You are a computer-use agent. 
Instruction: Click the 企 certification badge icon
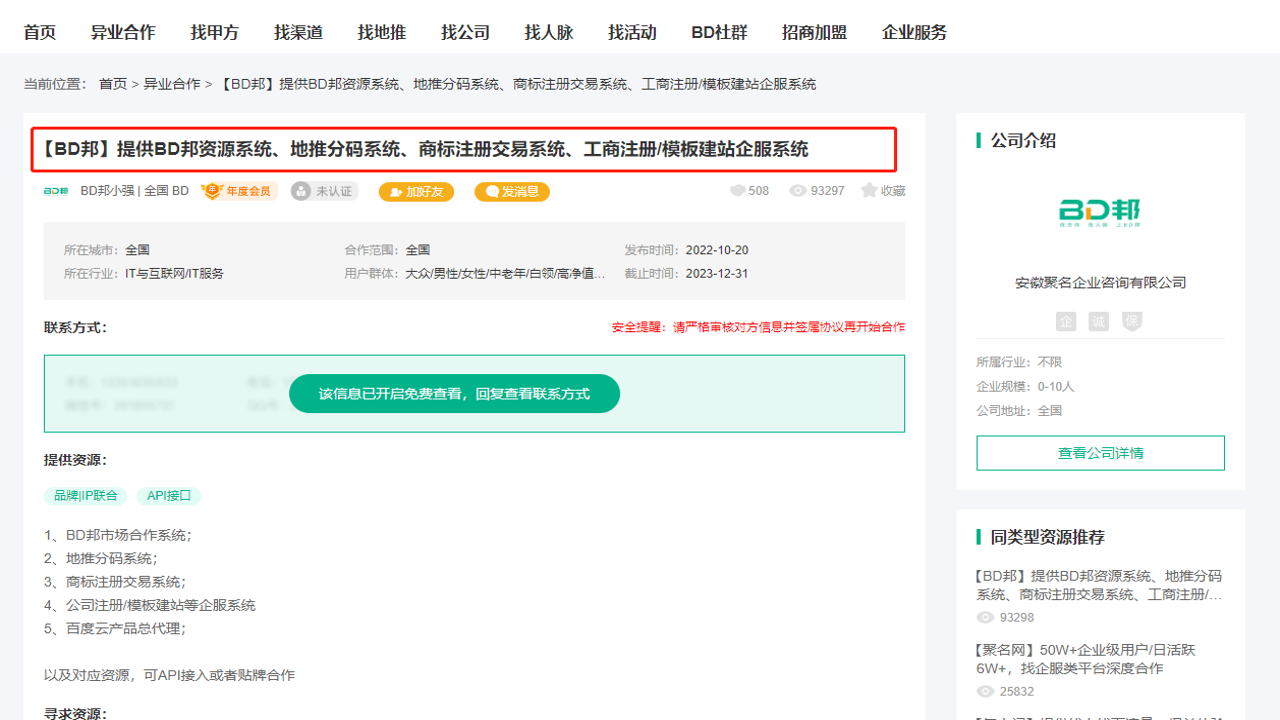coord(1066,321)
